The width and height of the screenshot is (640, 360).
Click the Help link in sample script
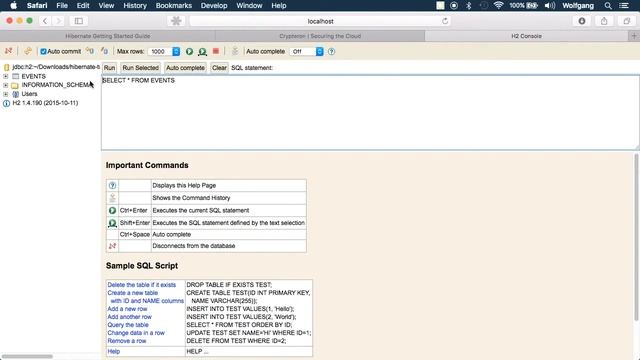(x=113, y=351)
